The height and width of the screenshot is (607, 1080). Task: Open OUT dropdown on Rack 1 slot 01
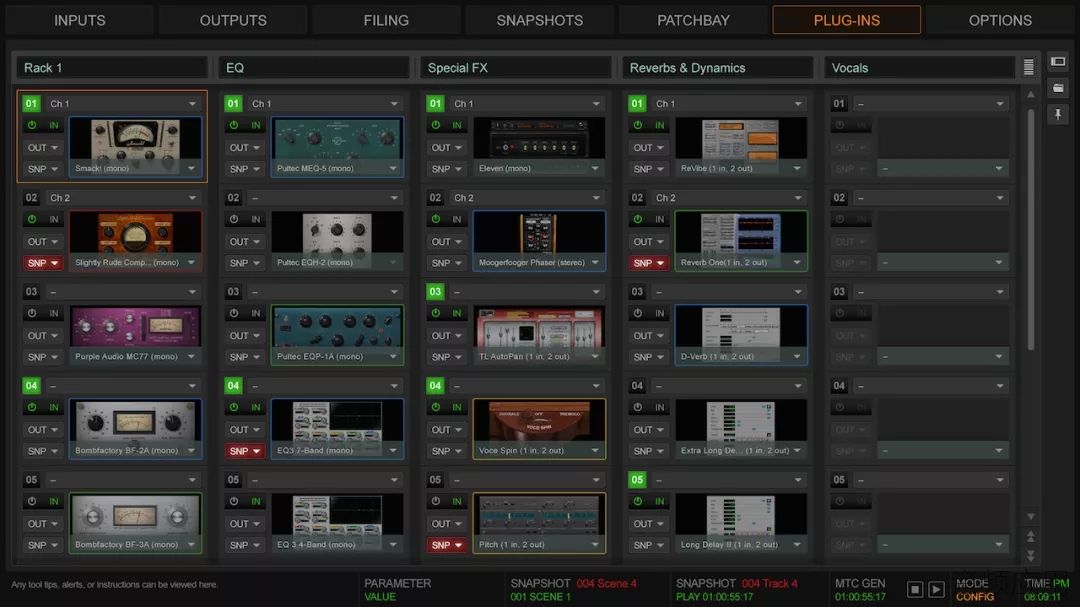tap(42, 147)
